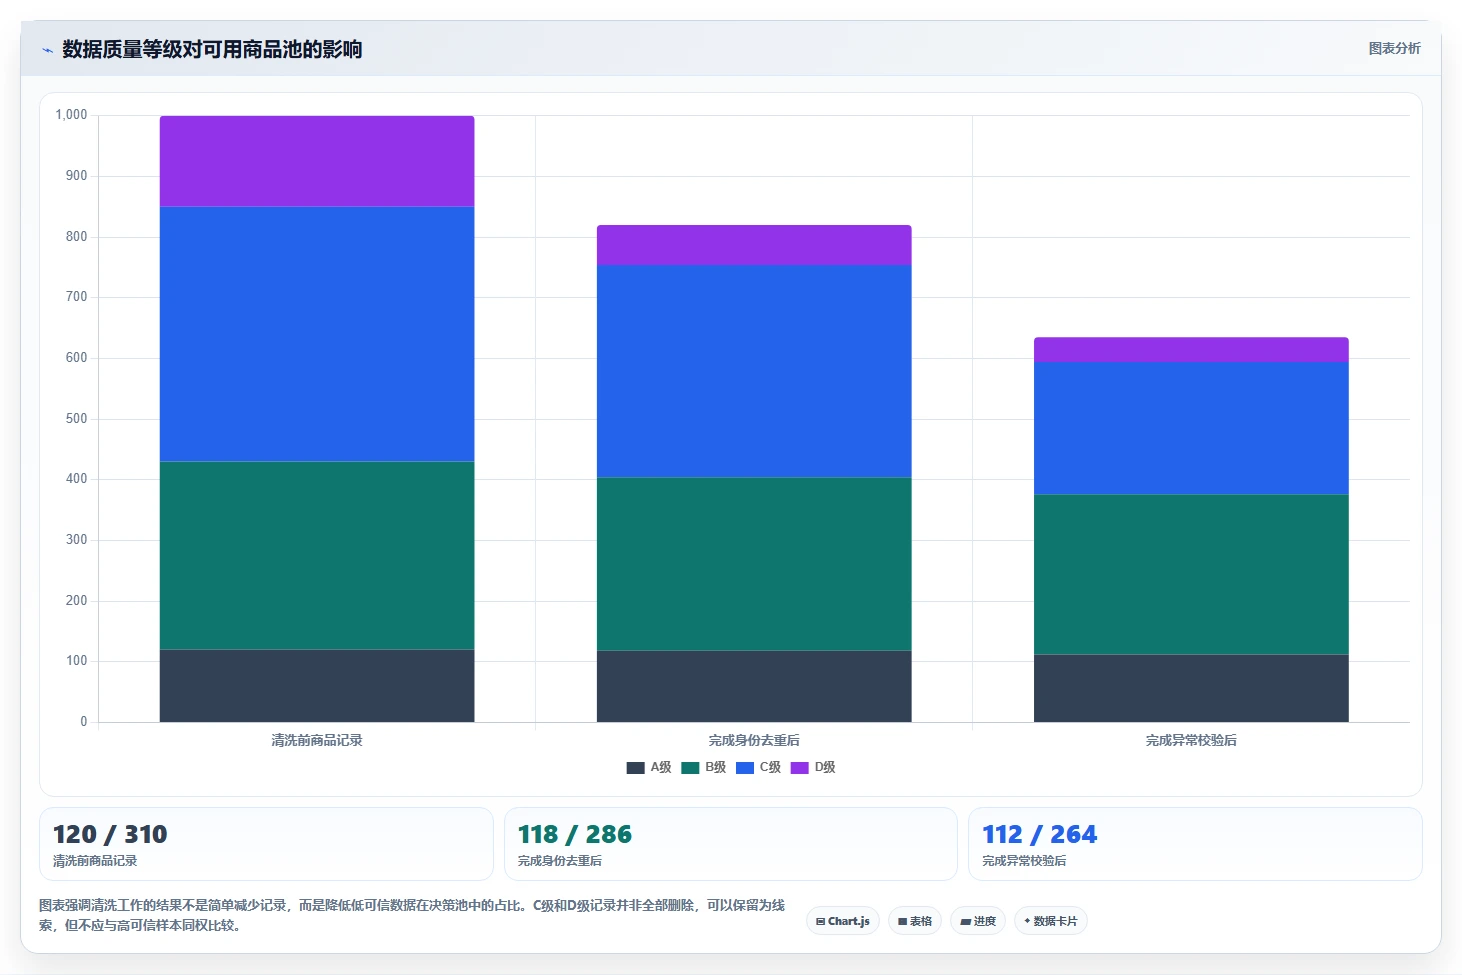Click the y-axis value 1,000
This screenshot has height=975, width=1462.
(x=71, y=115)
